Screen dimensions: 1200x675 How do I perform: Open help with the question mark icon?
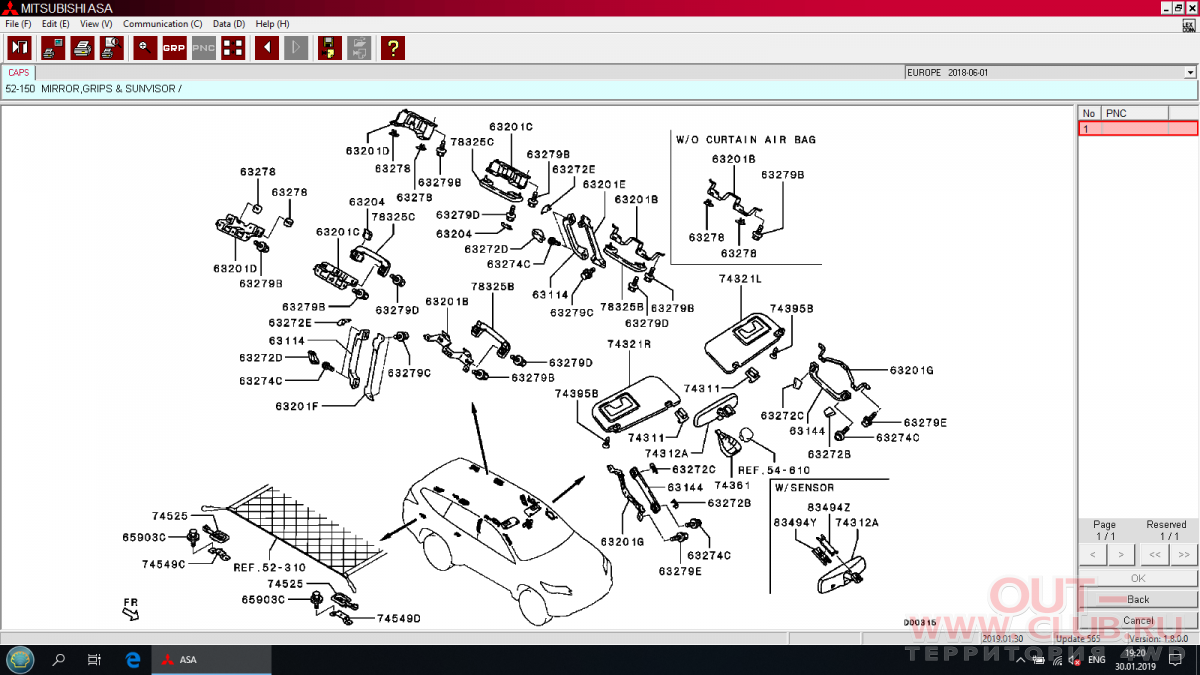tap(392, 47)
